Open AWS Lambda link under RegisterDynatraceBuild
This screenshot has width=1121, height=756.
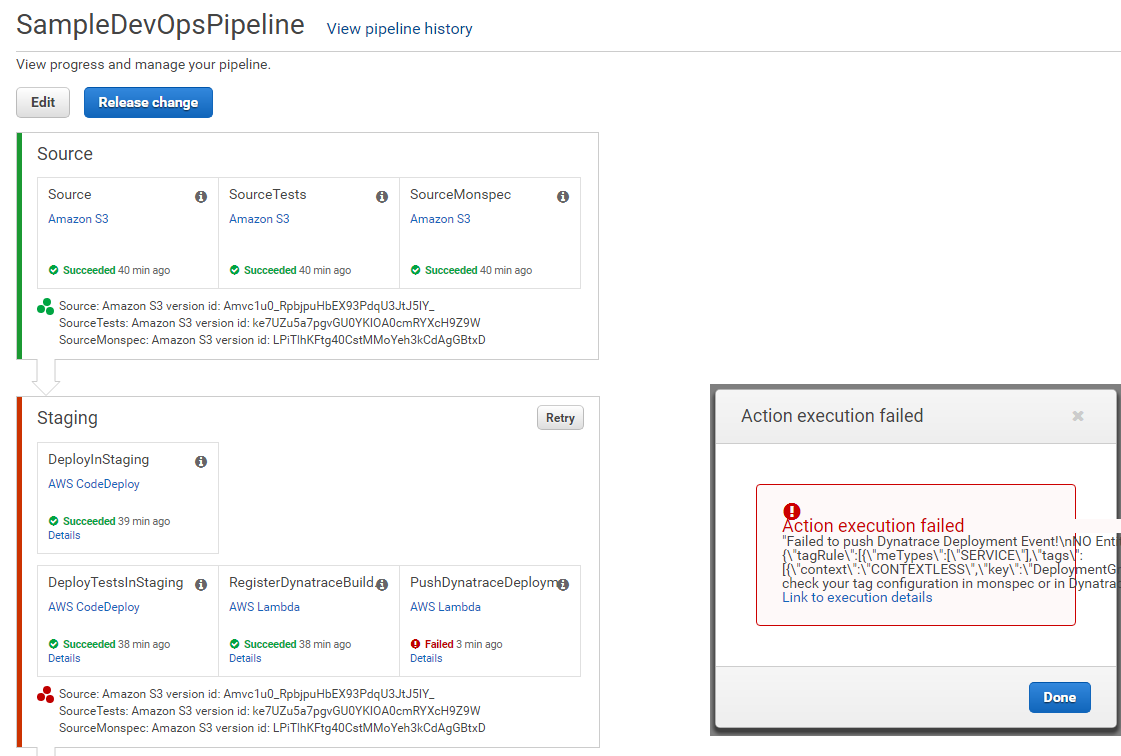pos(264,607)
